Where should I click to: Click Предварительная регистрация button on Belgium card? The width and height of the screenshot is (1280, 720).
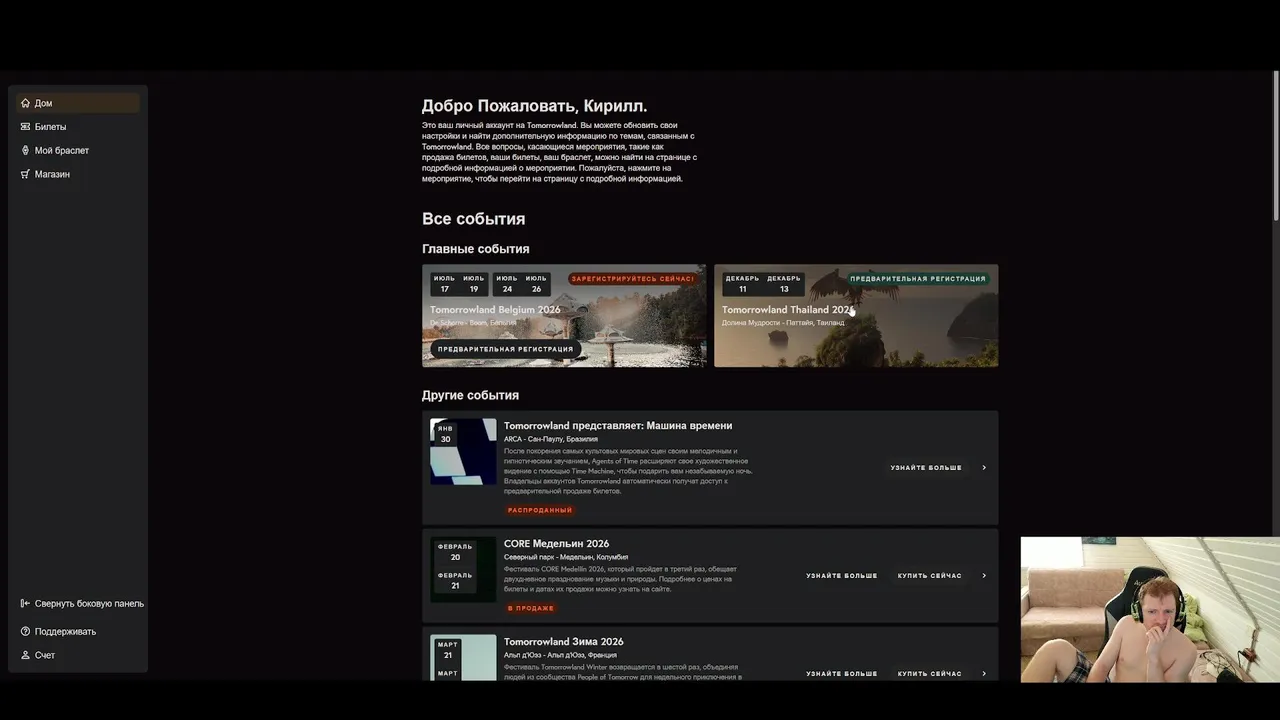coord(505,349)
